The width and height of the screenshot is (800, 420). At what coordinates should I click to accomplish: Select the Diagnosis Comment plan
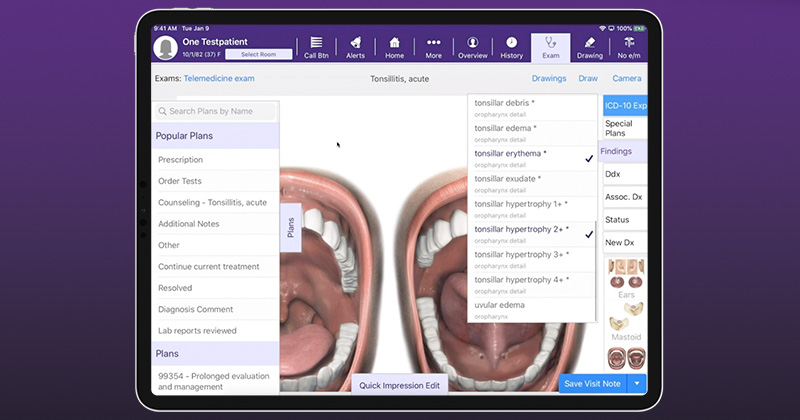pos(215,310)
